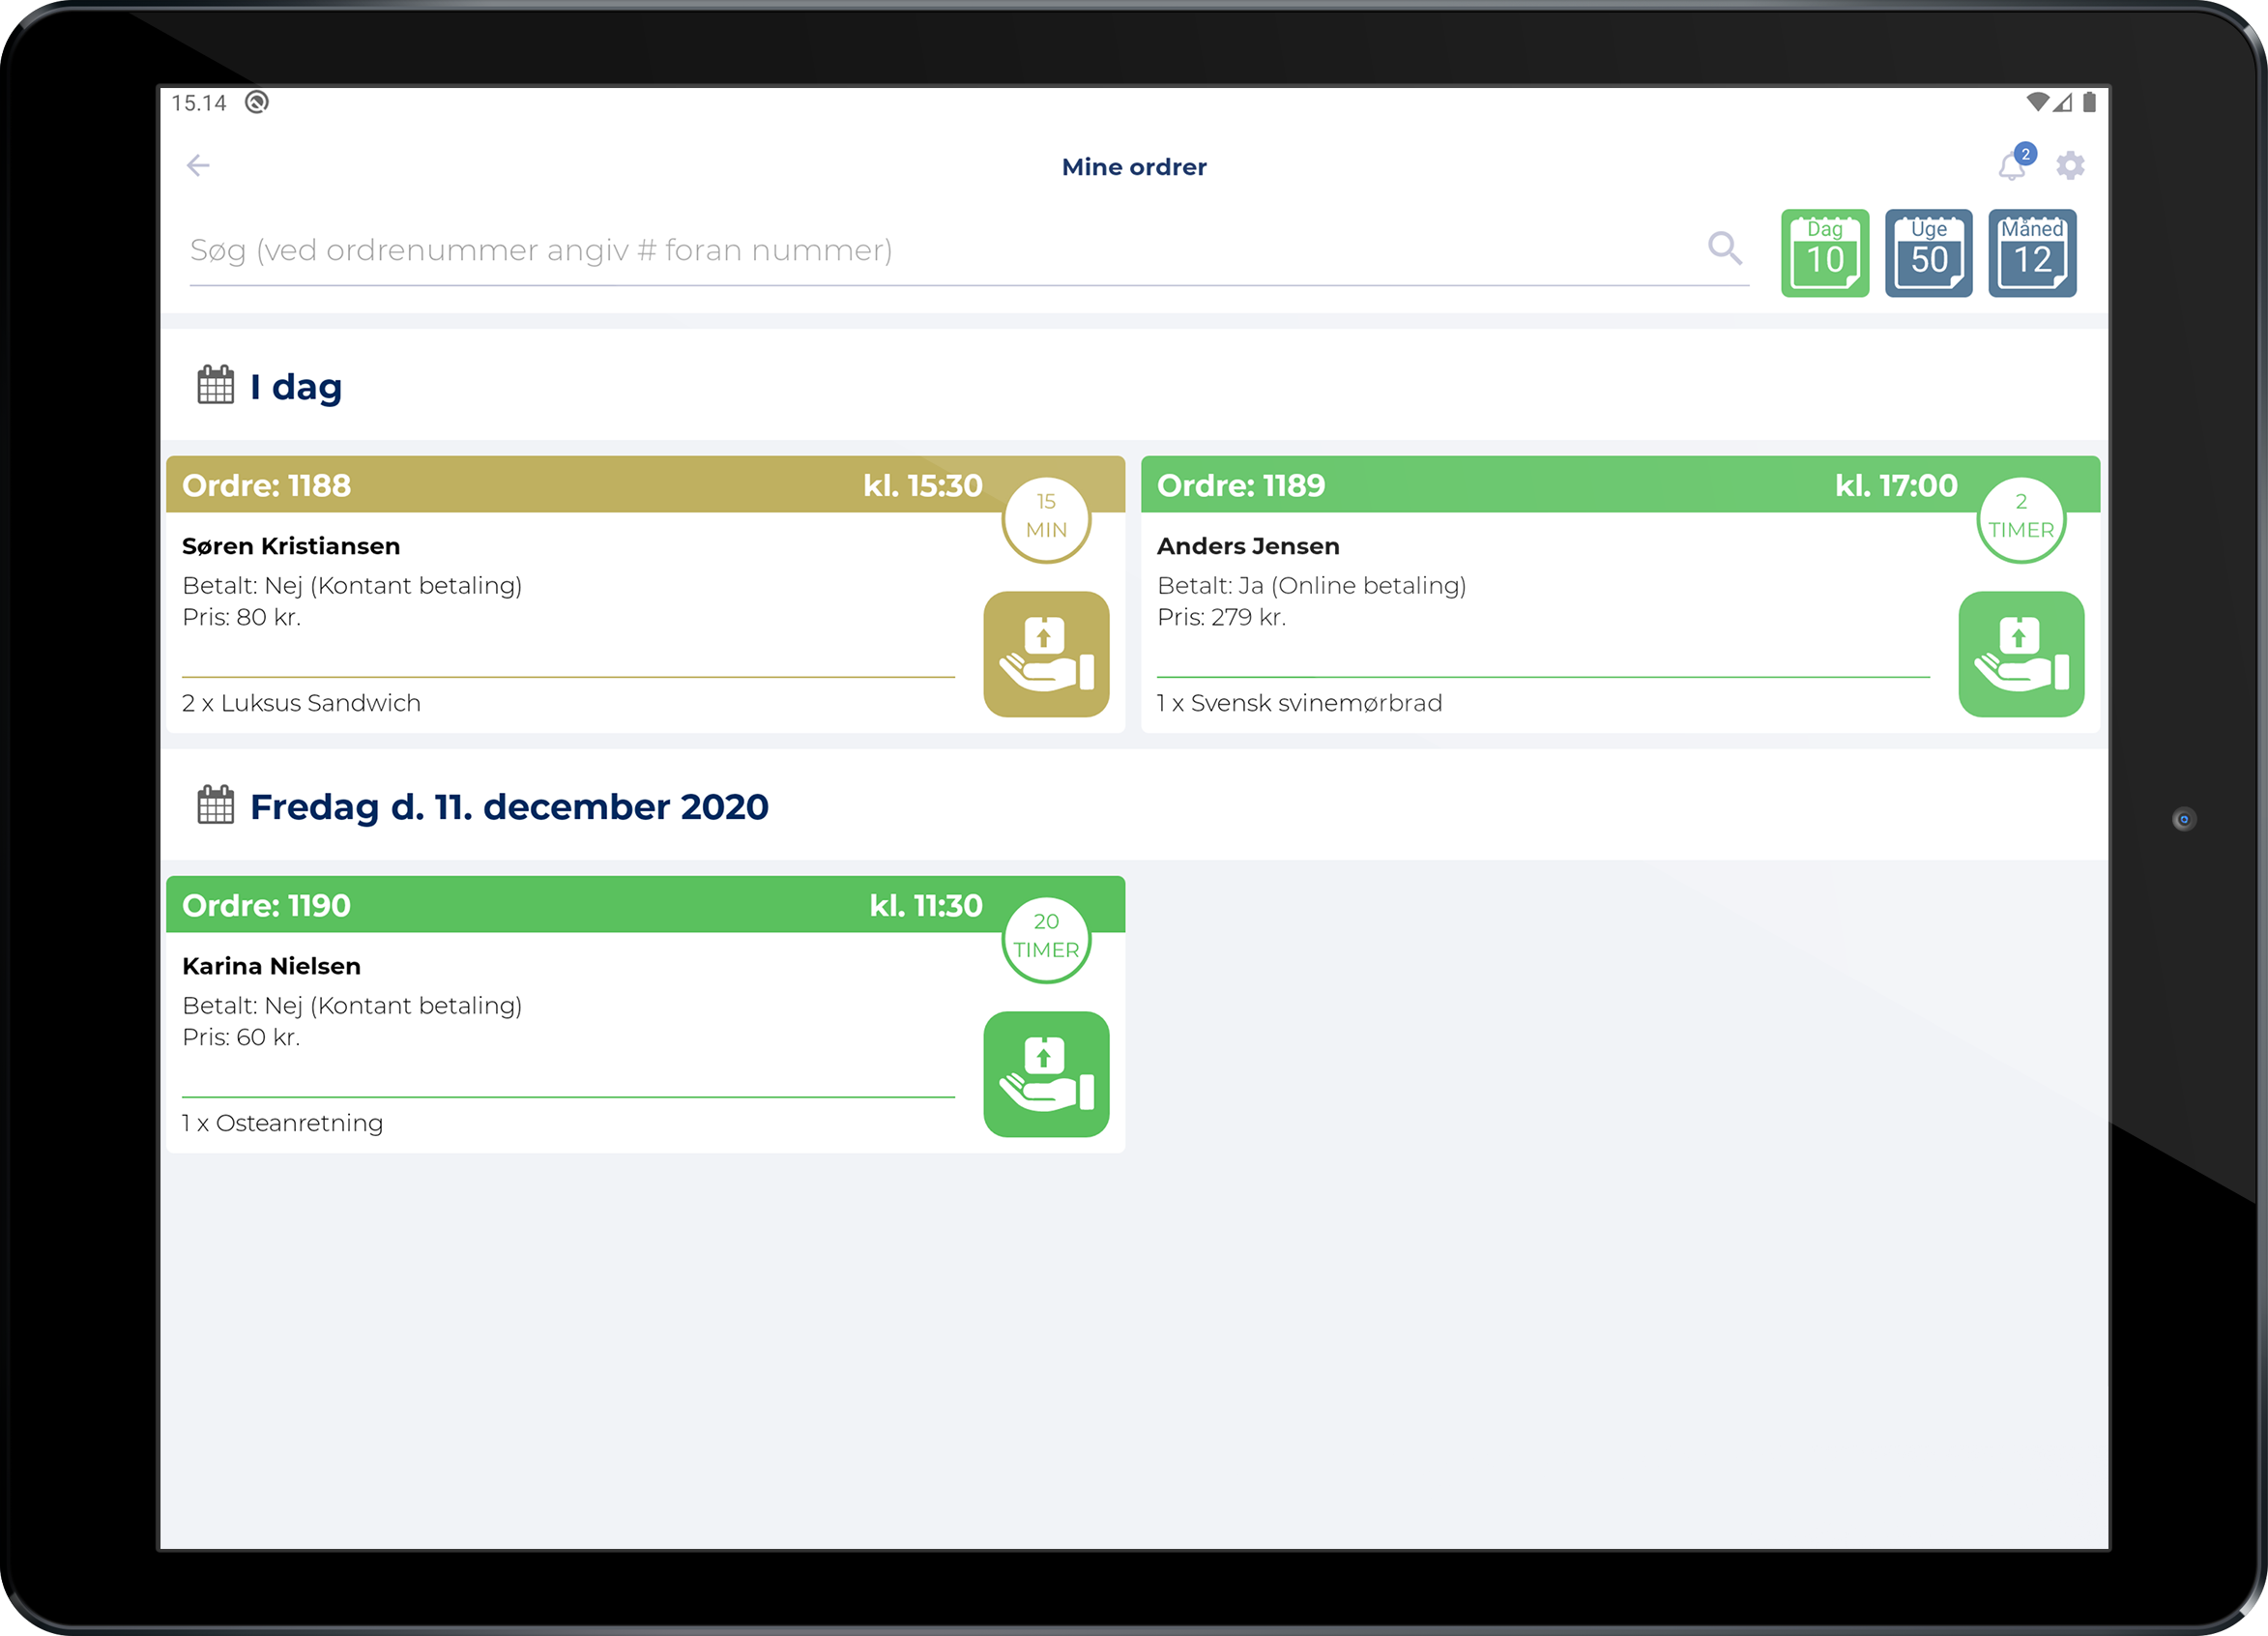The height and width of the screenshot is (1636, 2268).
Task: Switch to Uge 50 view
Action: (1928, 253)
